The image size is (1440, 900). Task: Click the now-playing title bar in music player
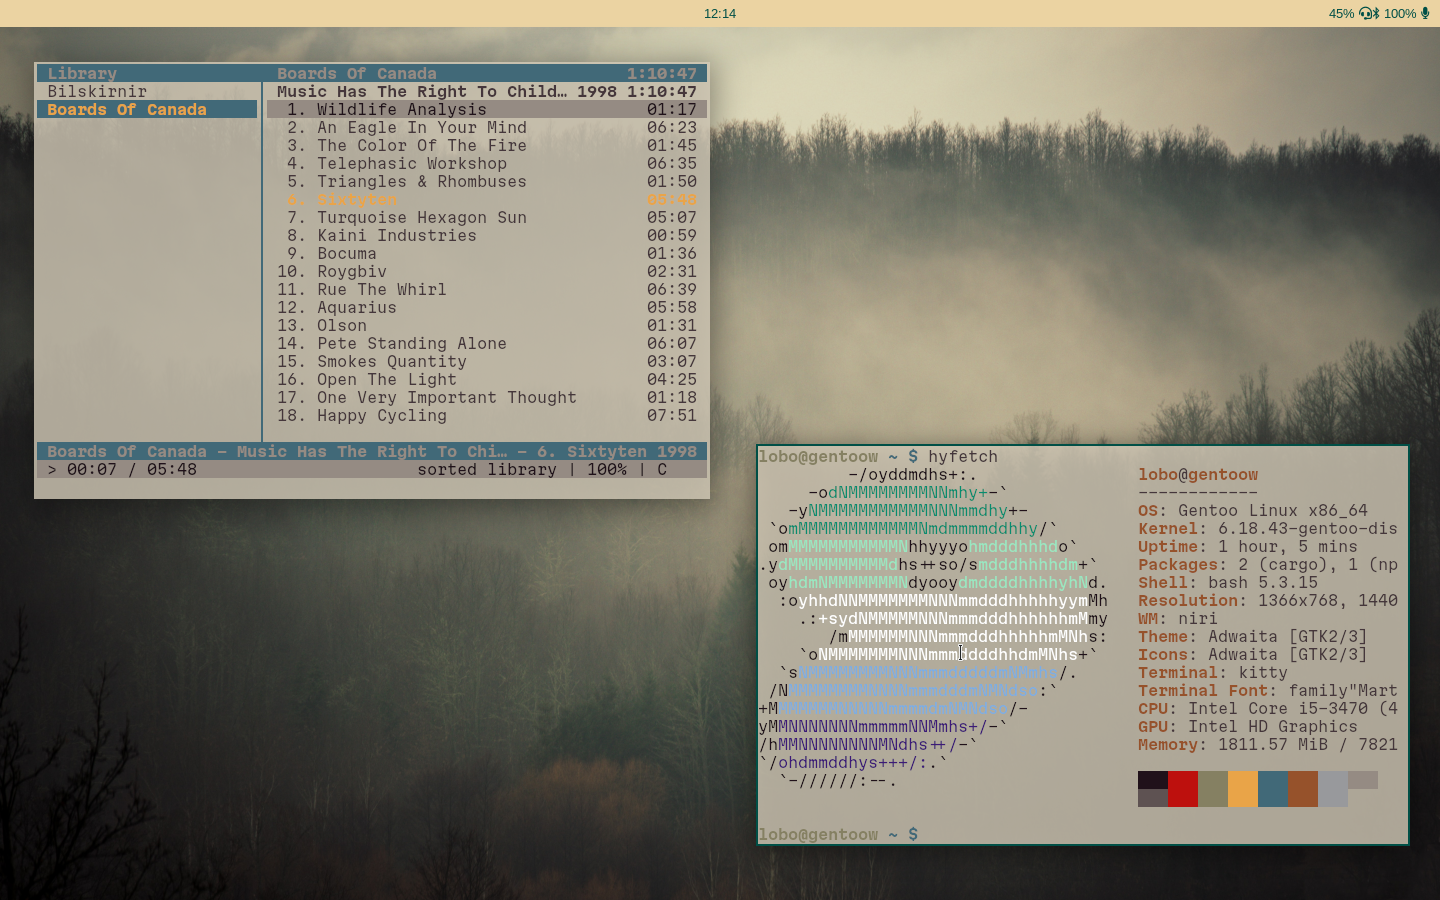click(372, 451)
